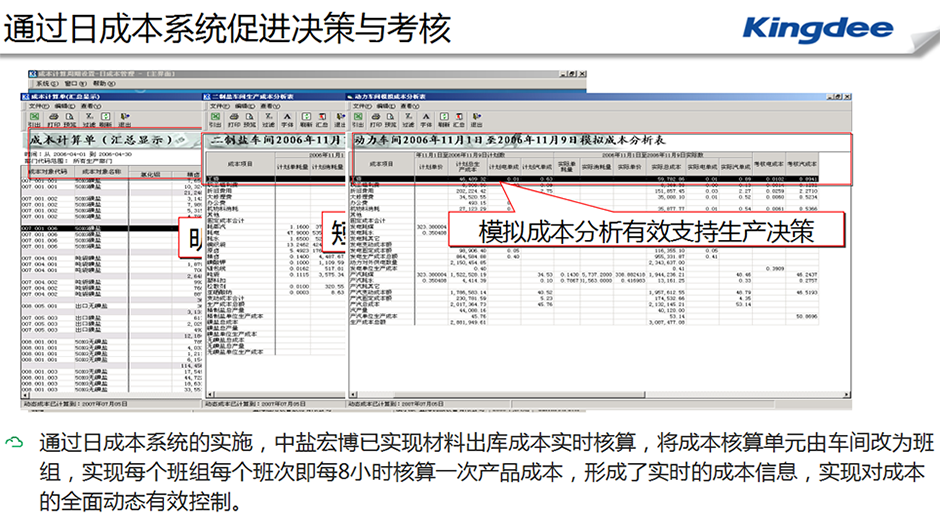Click 过滤 filter icon in 成本计算单 toolbar

tap(91, 118)
